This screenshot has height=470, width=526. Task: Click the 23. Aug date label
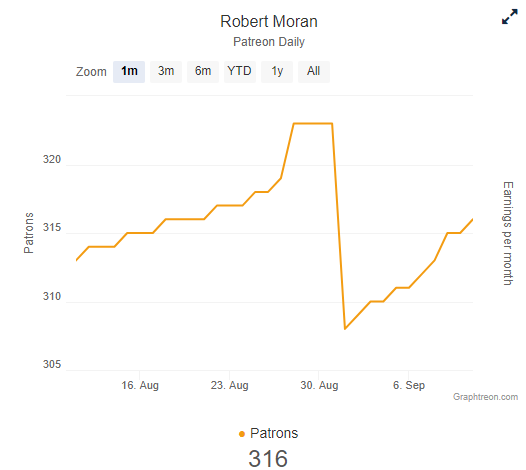pyautogui.click(x=229, y=385)
